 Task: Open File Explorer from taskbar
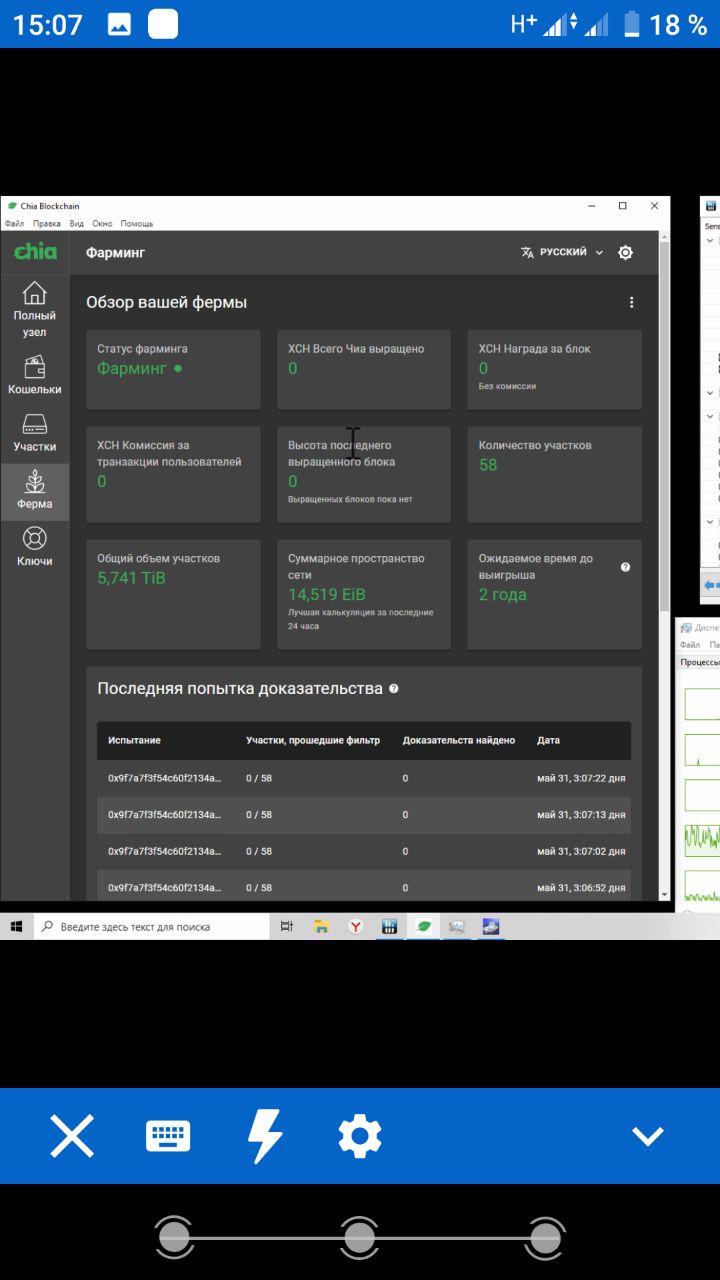coord(321,927)
